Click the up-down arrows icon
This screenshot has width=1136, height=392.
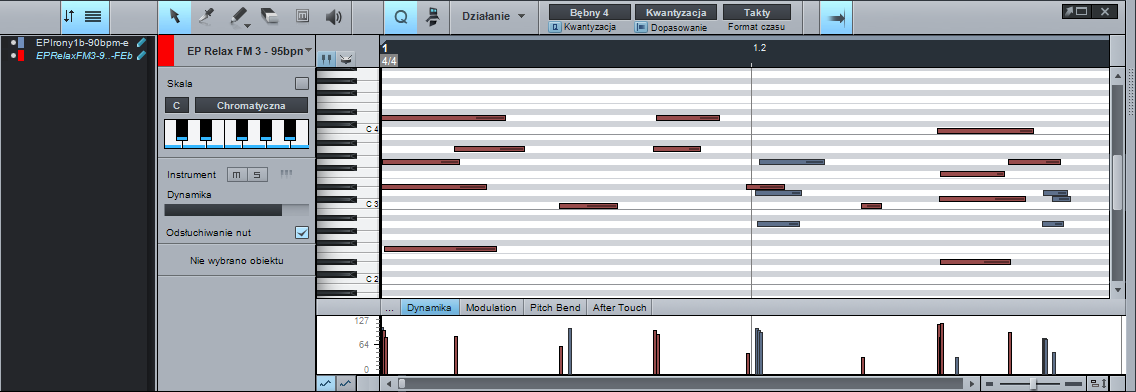69,16
